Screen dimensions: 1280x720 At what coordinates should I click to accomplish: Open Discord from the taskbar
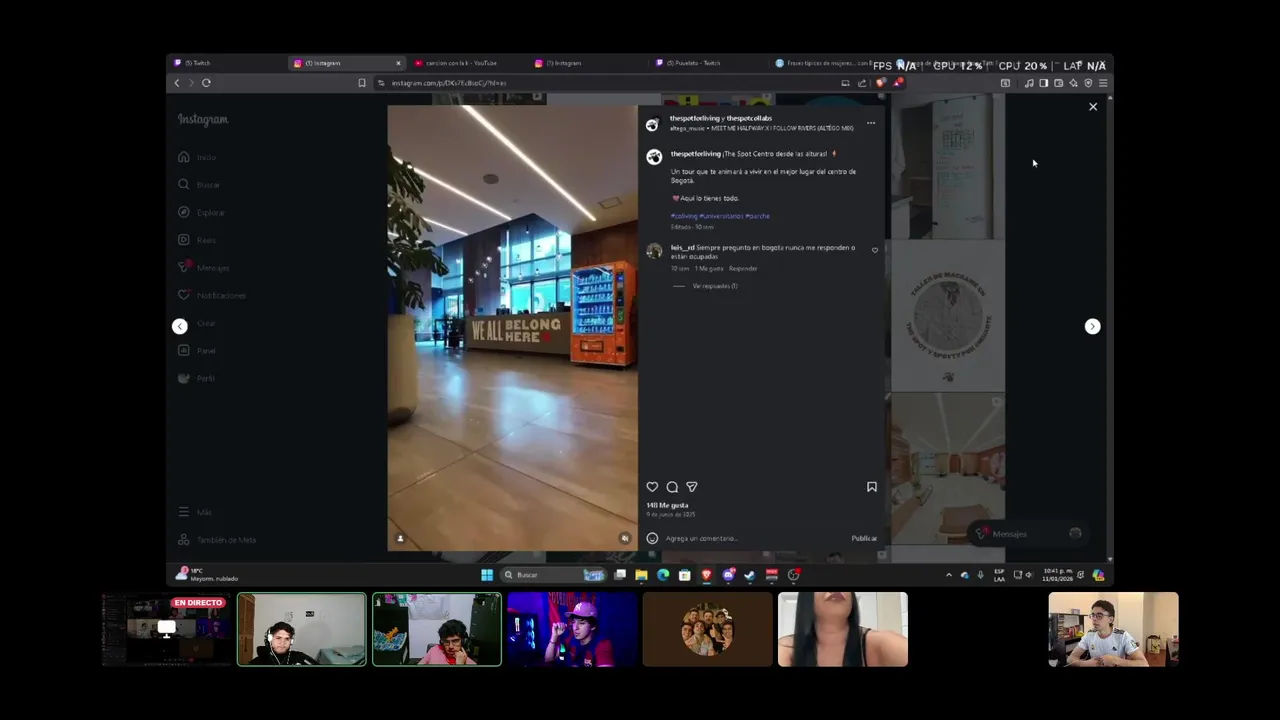tap(728, 575)
